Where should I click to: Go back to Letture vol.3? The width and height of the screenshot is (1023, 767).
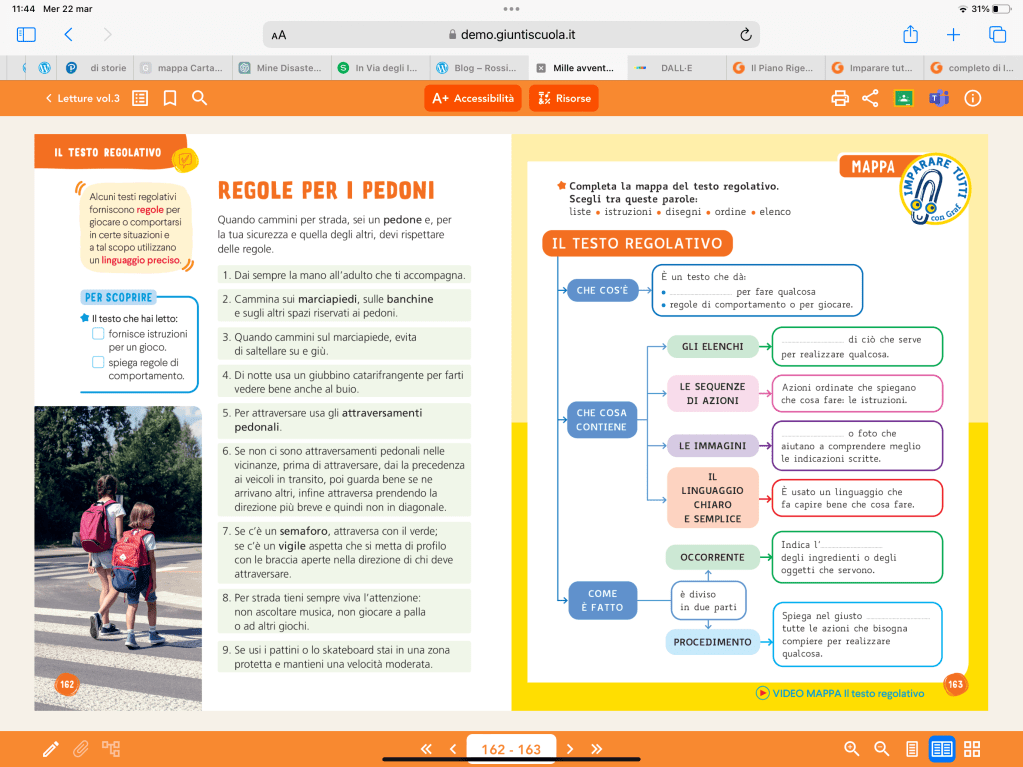click(82, 98)
